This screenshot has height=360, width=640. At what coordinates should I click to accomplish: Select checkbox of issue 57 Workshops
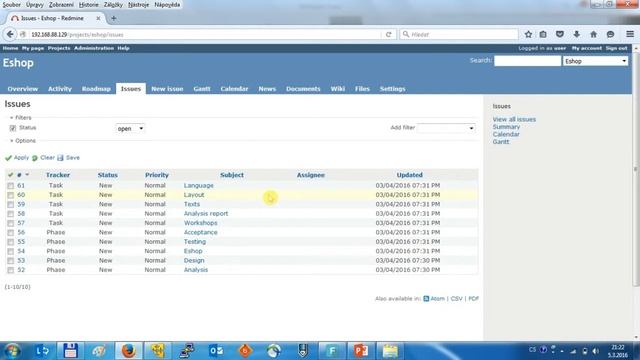tap(11, 223)
